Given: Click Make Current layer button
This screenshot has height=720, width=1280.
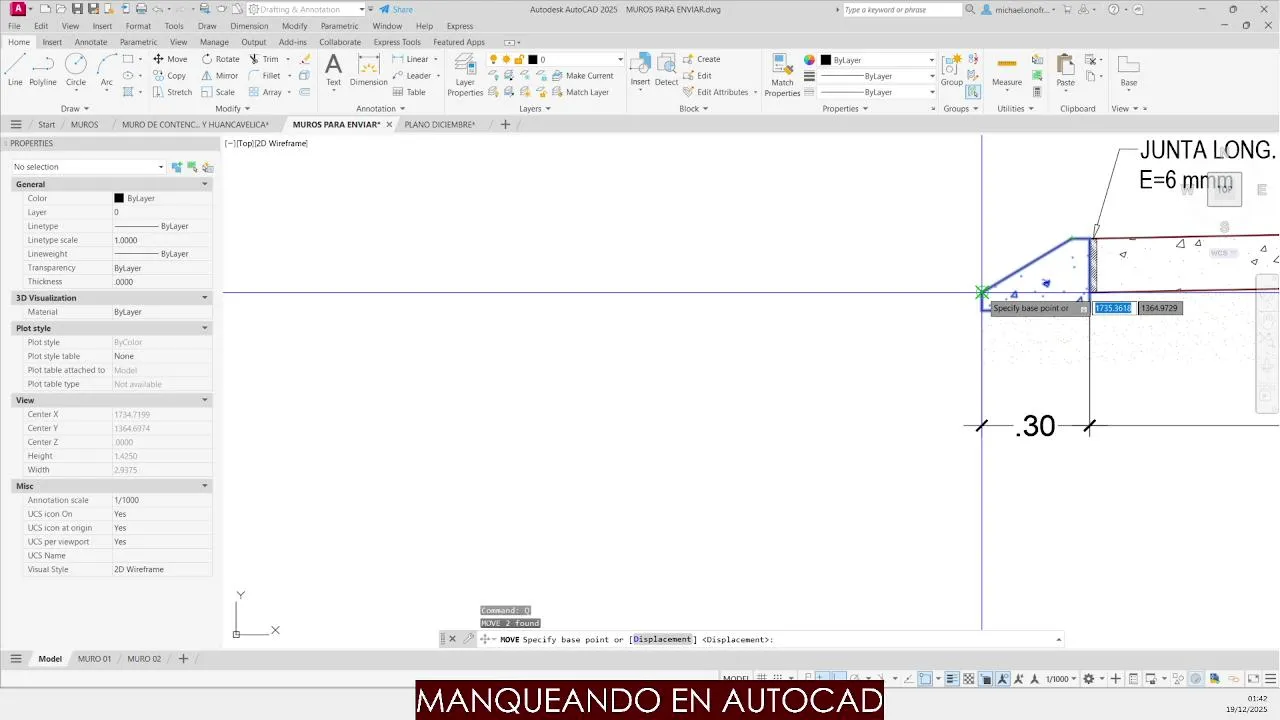Looking at the screenshot, I should [582, 76].
